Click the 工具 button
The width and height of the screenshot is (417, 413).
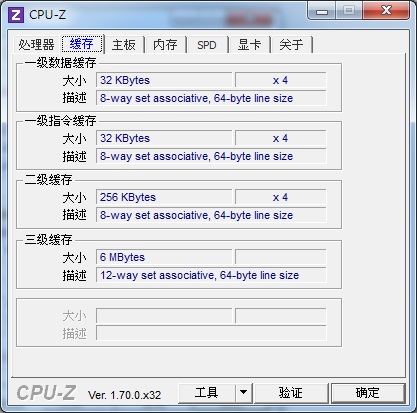207,393
